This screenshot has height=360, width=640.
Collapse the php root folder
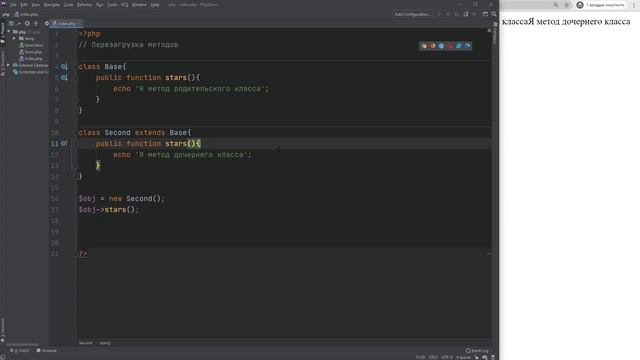pos(9,32)
